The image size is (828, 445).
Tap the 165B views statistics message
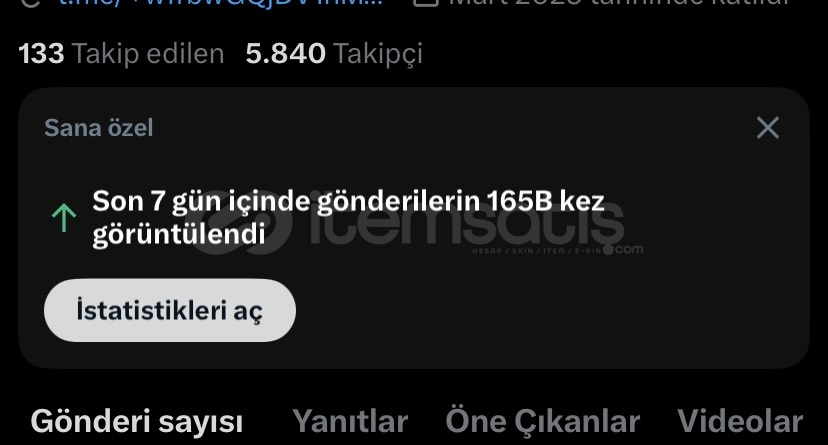348,217
